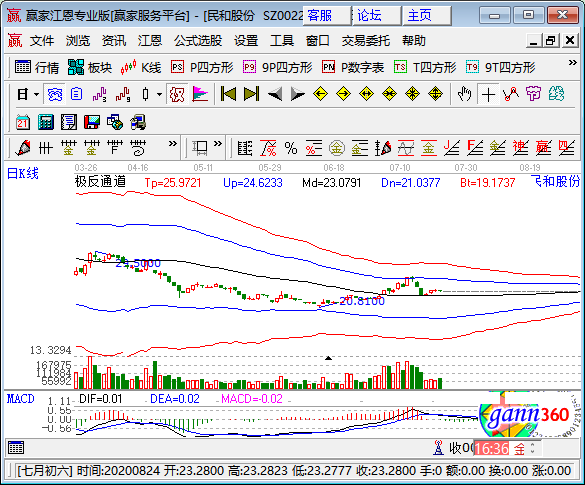Click the 主页 button
This screenshot has height=485, width=585.
point(427,16)
